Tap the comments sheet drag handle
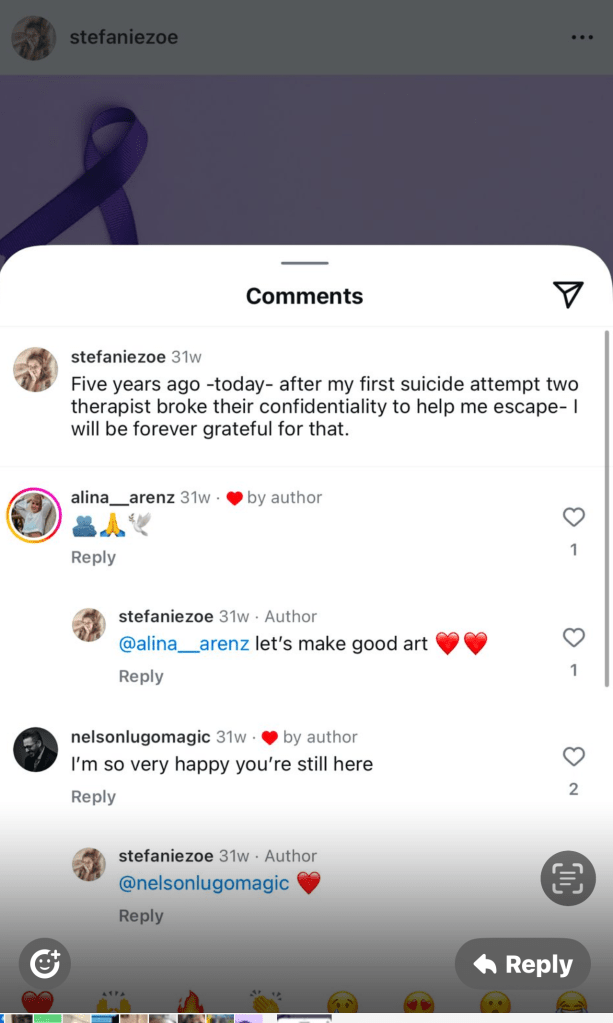 [305, 263]
